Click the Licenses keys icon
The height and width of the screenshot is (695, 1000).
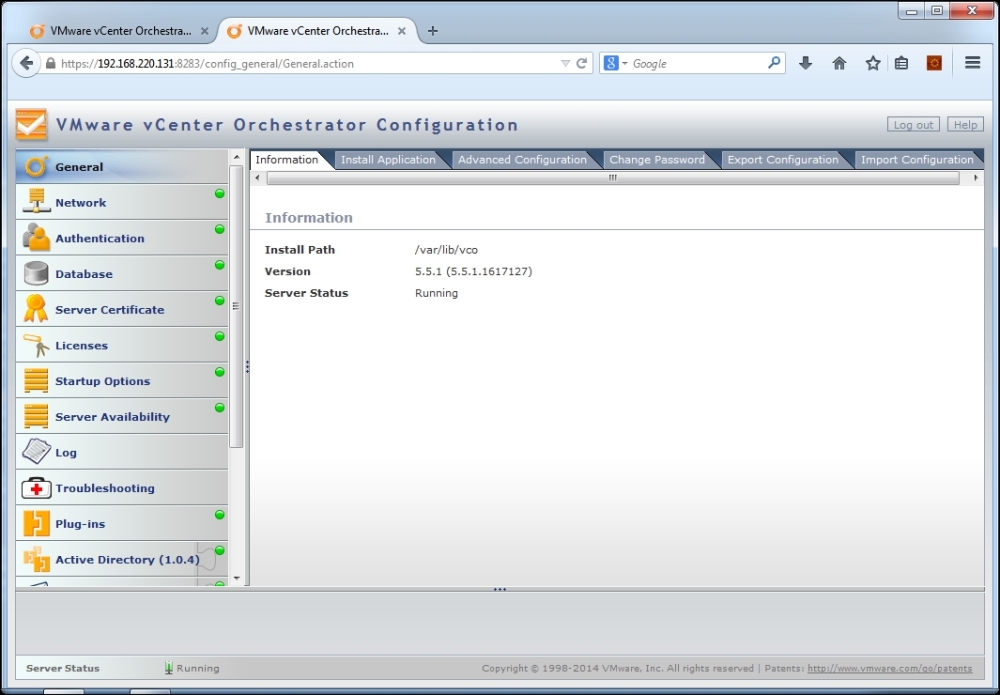coord(36,345)
